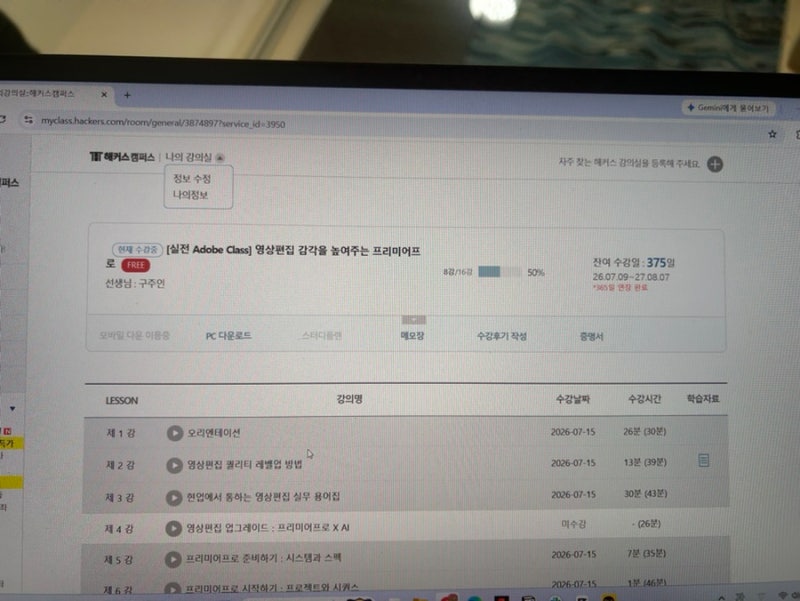
Task: Bookmark this page with the star icon
Action: coord(772,134)
